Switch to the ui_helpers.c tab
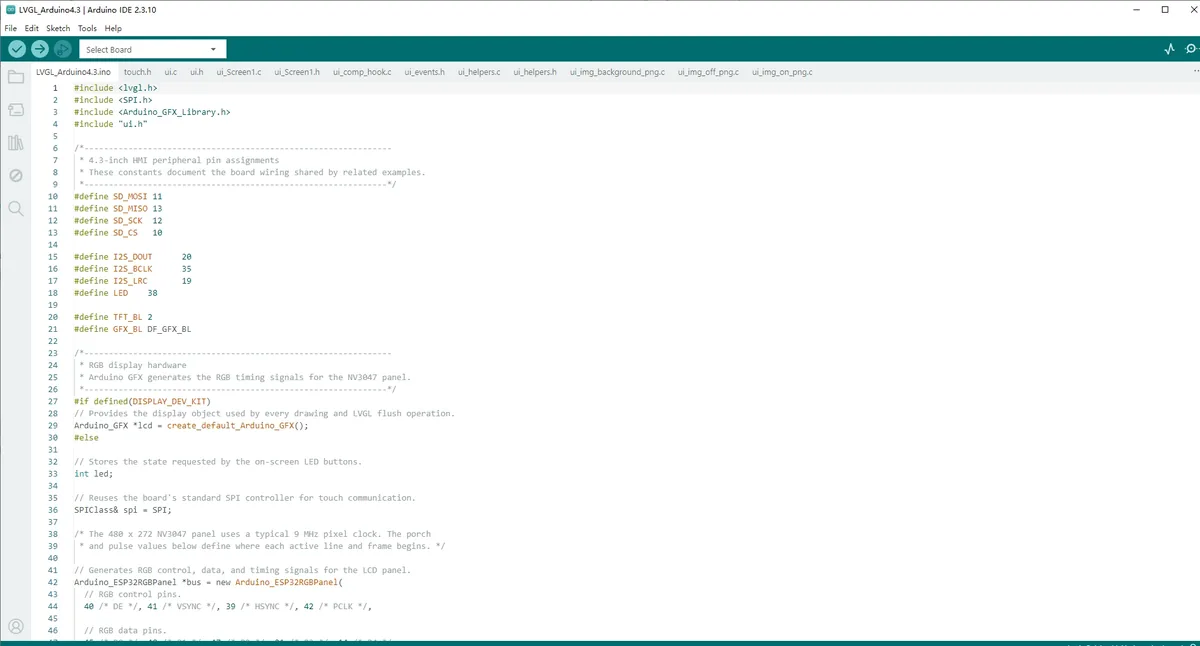 (479, 72)
